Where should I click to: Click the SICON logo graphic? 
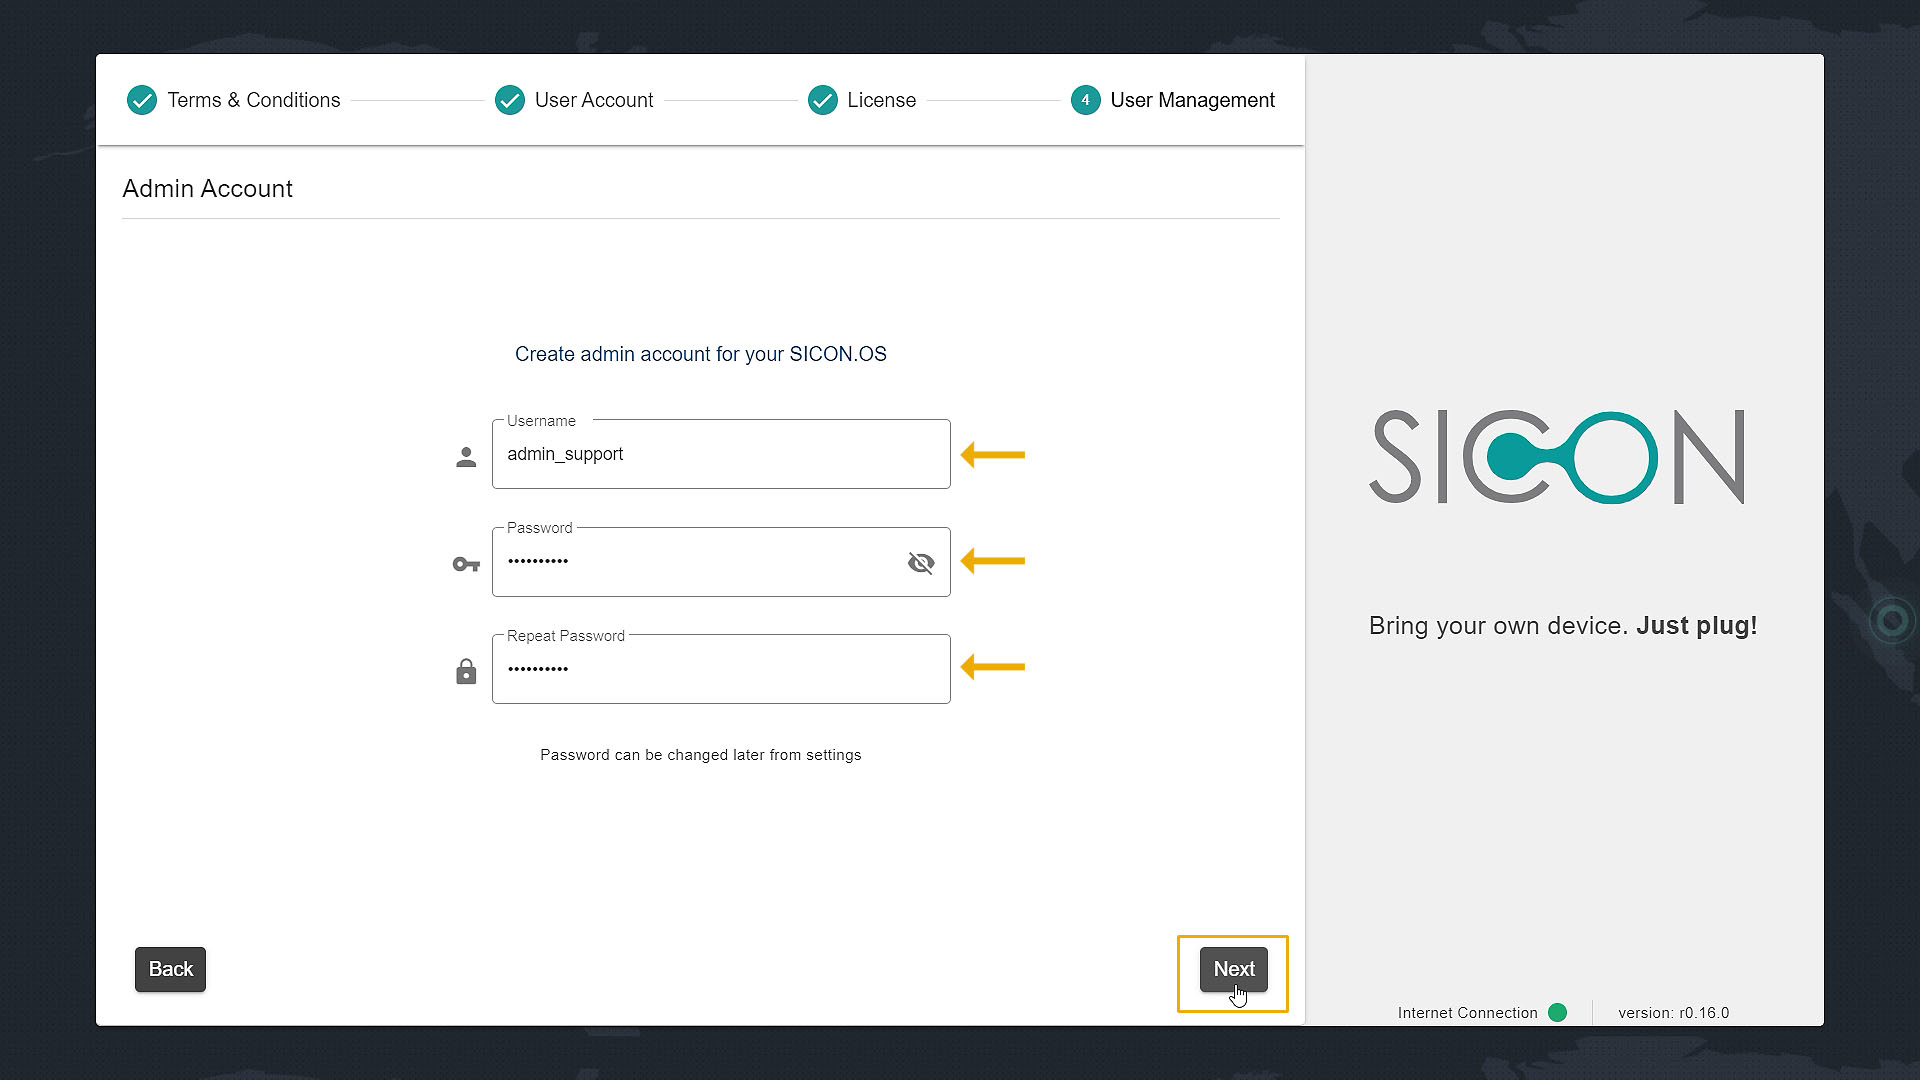(x=1557, y=457)
